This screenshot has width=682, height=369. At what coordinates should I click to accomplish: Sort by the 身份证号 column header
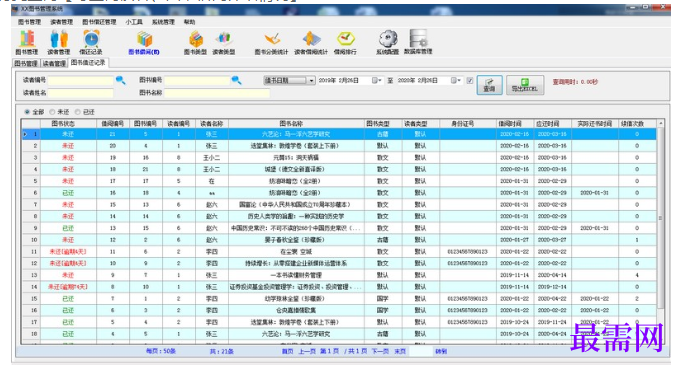click(x=468, y=124)
